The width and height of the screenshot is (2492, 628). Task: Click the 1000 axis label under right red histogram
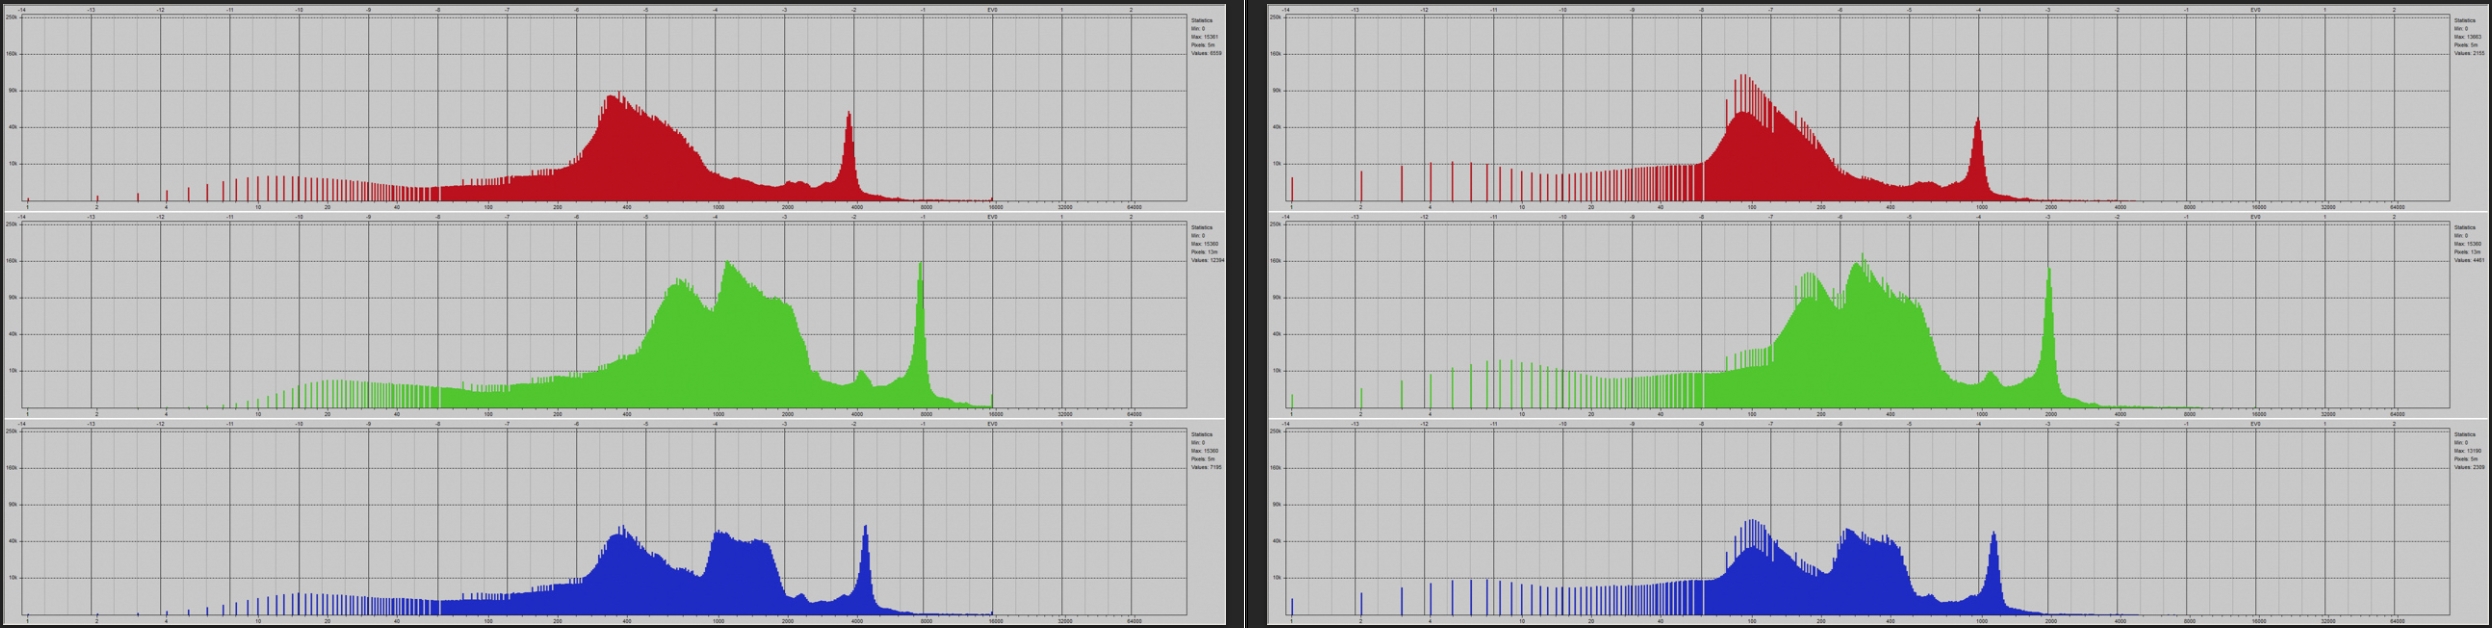pyautogui.click(x=1981, y=207)
